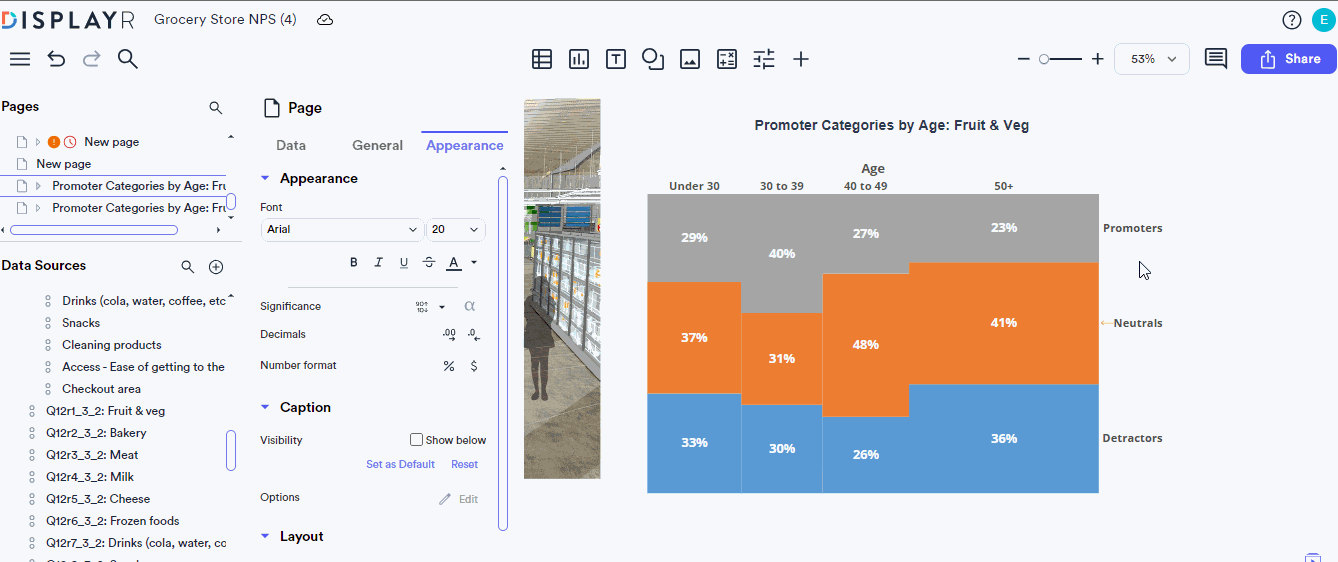Open the calculation tool icon
The height and width of the screenshot is (562, 1338).
pos(727,59)
